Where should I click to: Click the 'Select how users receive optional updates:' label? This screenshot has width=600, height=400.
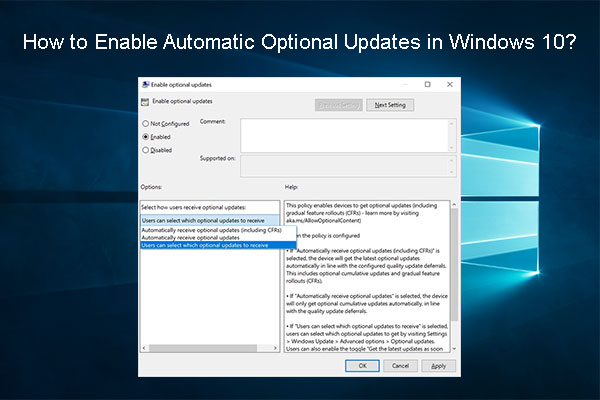(193, 207)
